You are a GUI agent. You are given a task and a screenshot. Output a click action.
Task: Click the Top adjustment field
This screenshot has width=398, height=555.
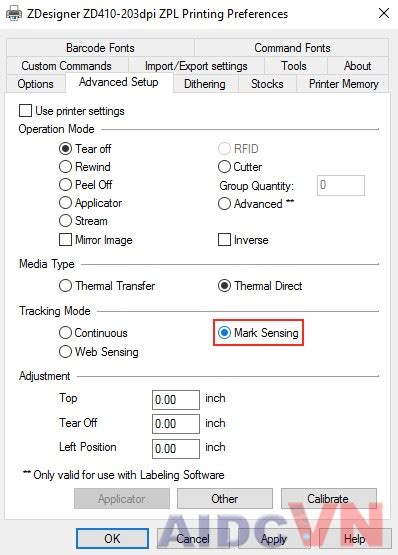click(x=176, y=400)
